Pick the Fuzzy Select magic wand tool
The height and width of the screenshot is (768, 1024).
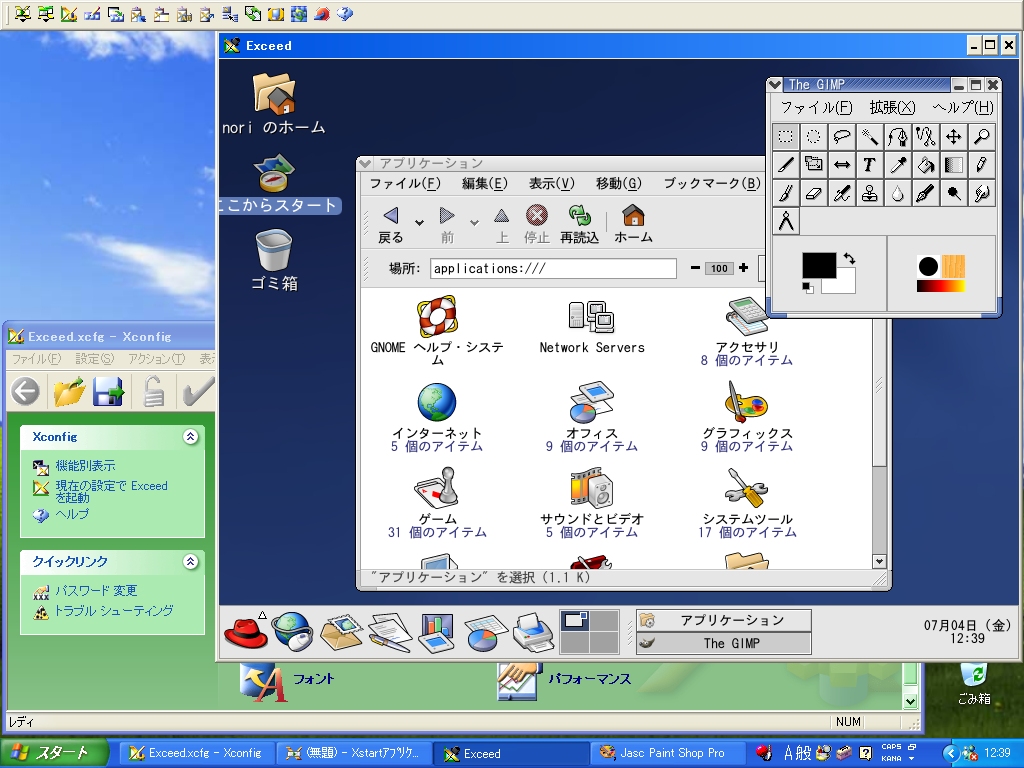[x=870, y=136]
